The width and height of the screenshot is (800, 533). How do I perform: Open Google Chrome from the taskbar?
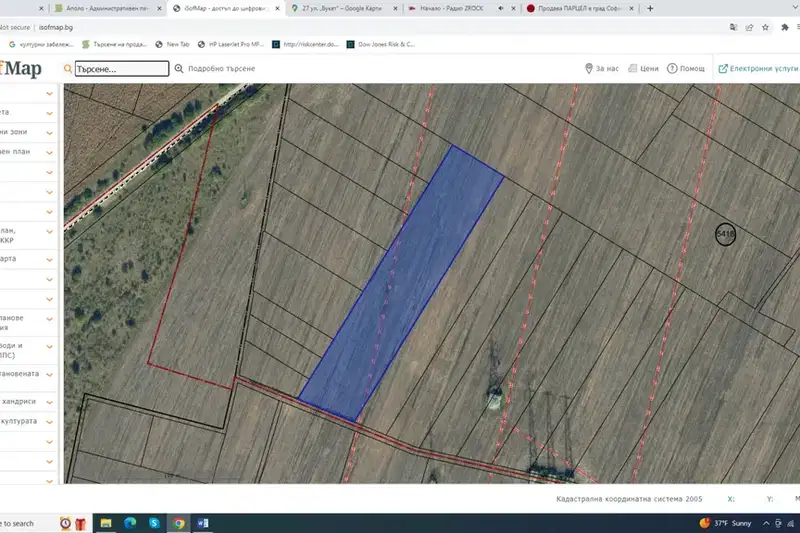(x=179, y=523)
